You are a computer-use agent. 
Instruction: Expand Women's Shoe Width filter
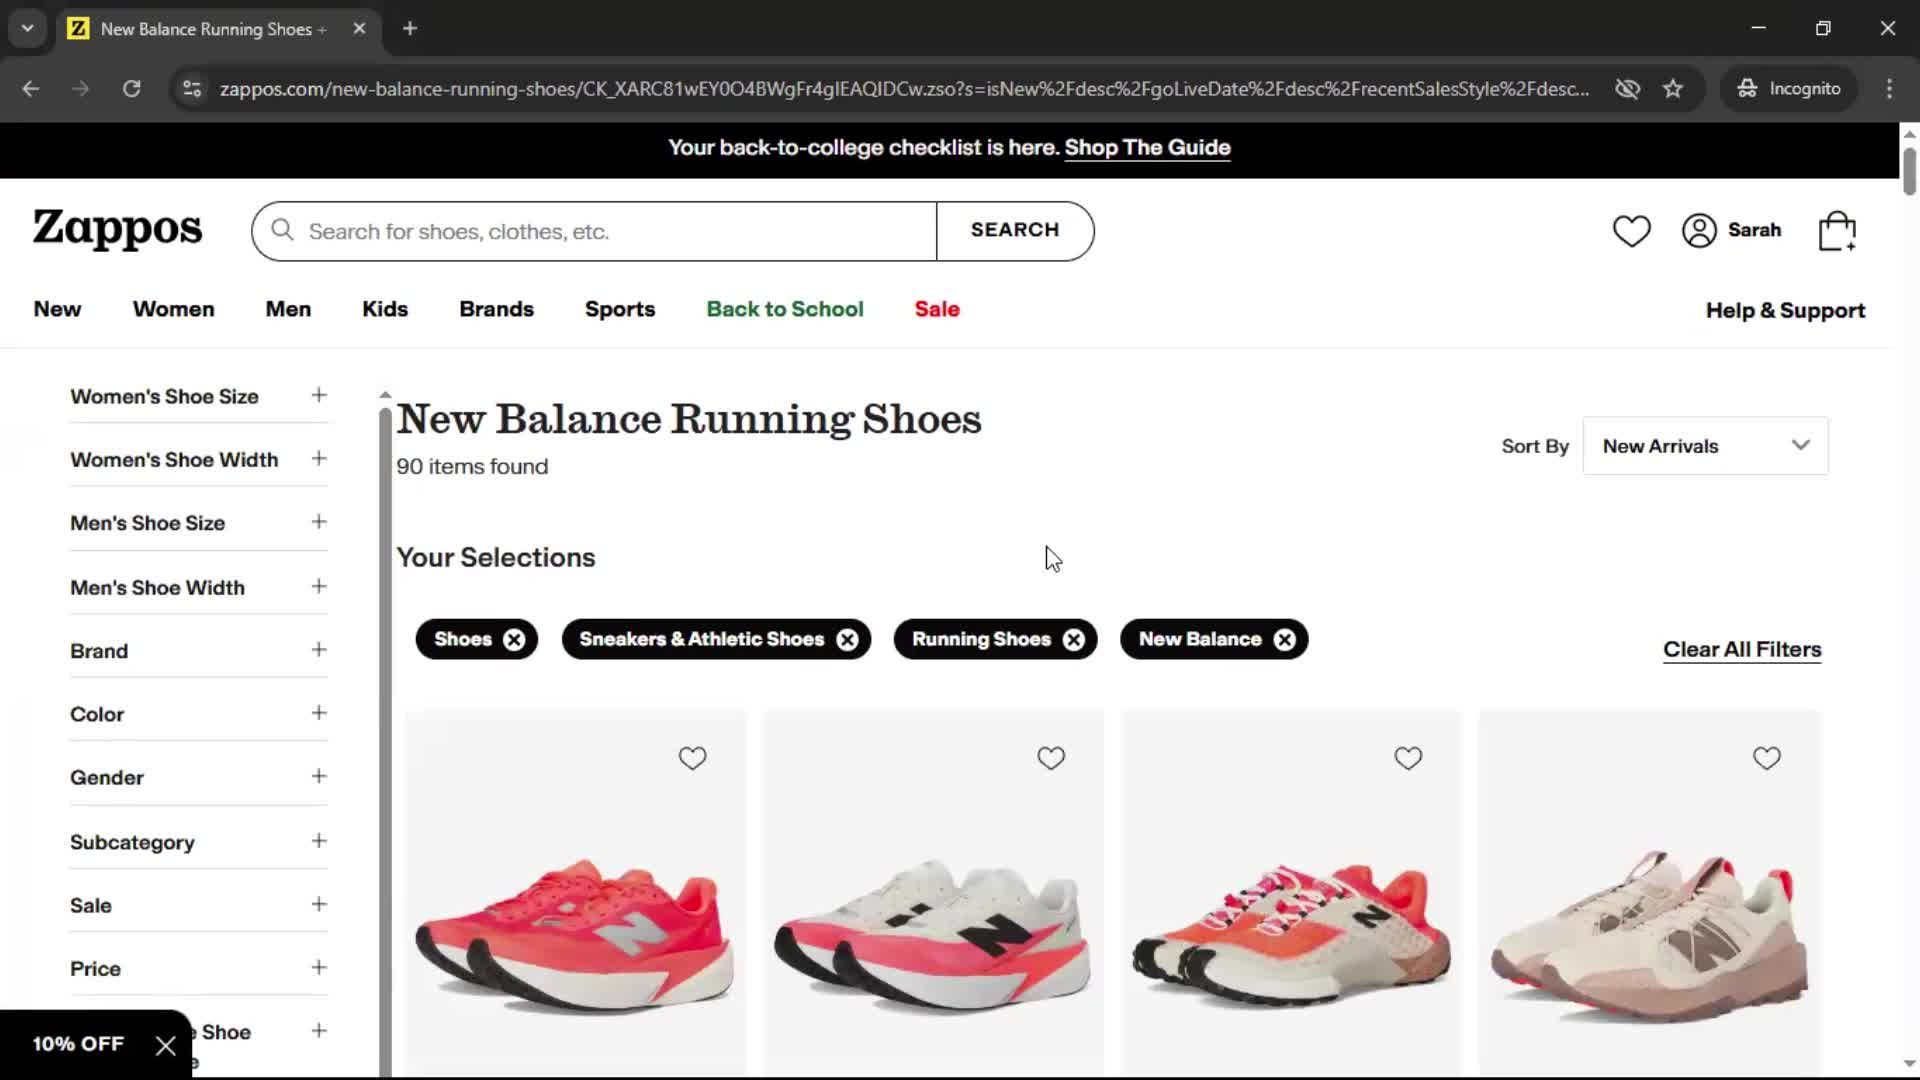tap(199, 459)
